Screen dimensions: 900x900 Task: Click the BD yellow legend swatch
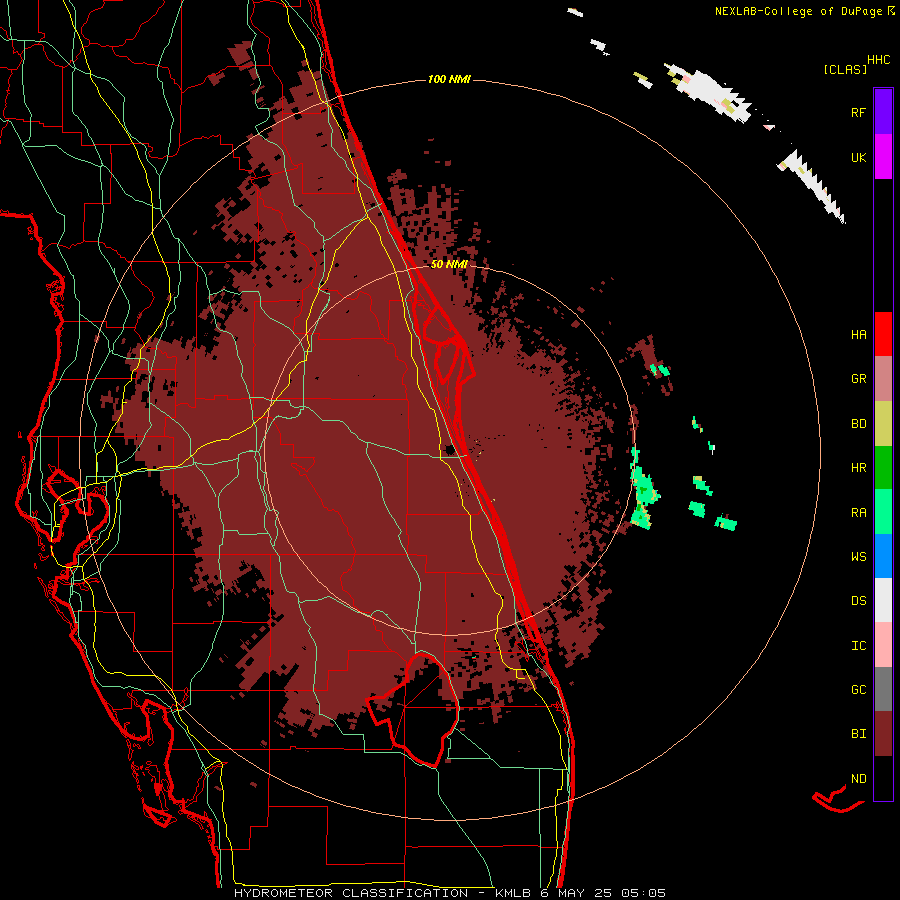[x=883, y=423]
